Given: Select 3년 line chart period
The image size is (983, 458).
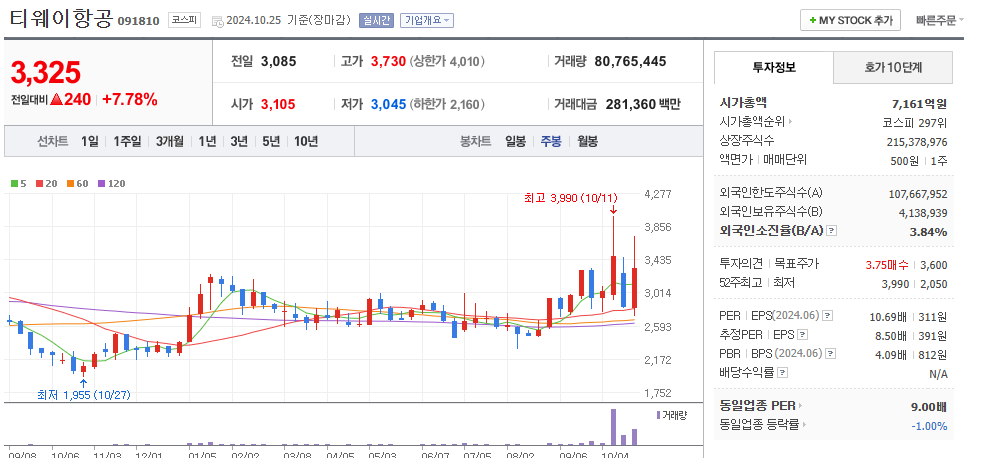Looking at the screenshot, I should (239, 142).
